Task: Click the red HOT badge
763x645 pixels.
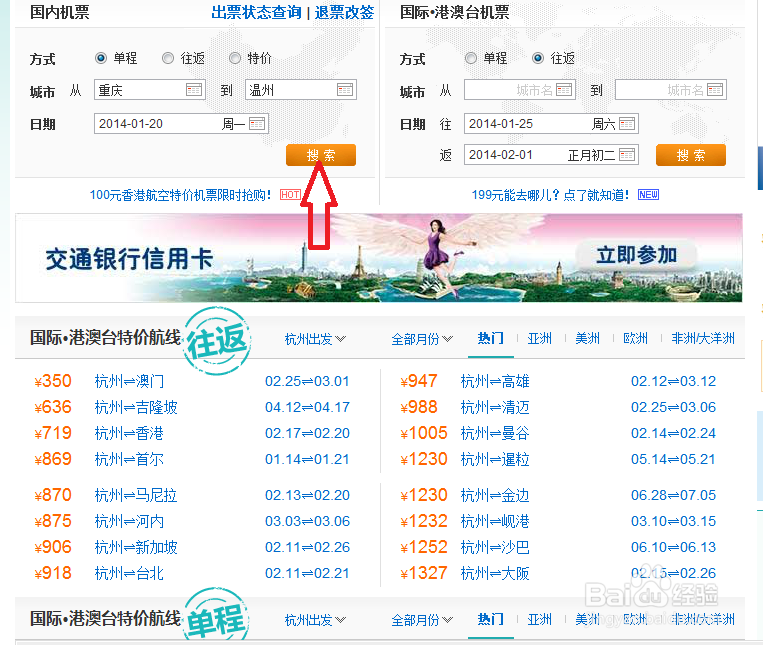Action: click(x=290, y=195)
